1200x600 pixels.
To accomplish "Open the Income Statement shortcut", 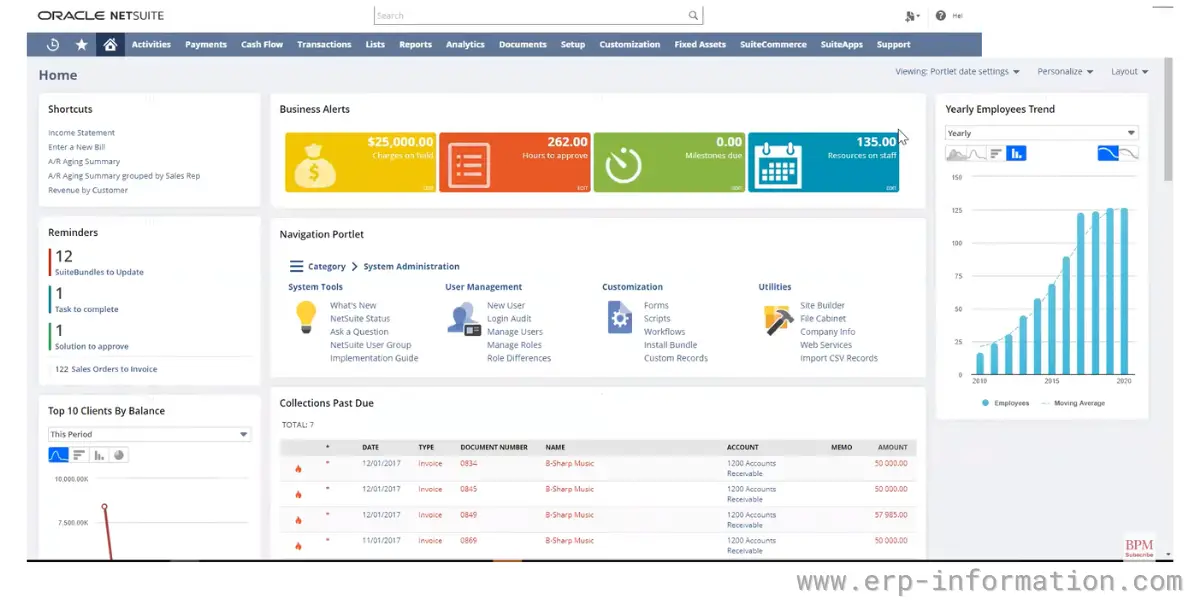I will click(82, 133).
